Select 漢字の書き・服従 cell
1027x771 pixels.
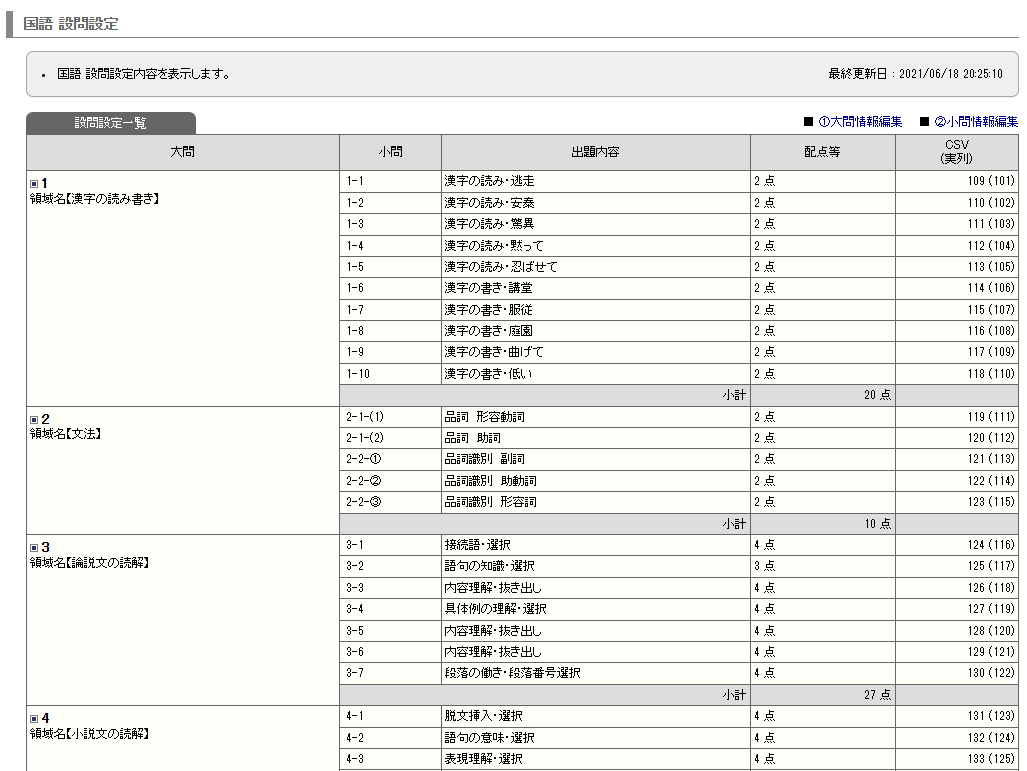click(595, 309)
